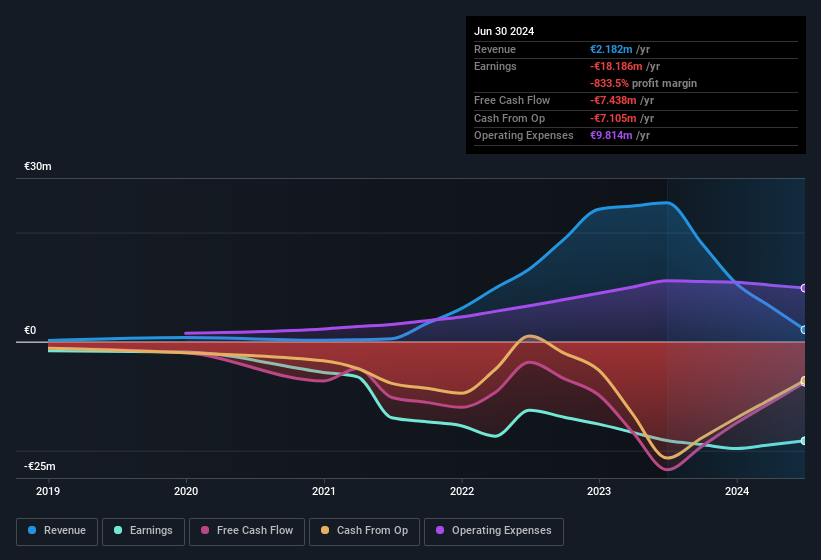Screen dimensions: 821x560
Task: Click the Earnings row label in tooltip
Action: pos(495,66)
